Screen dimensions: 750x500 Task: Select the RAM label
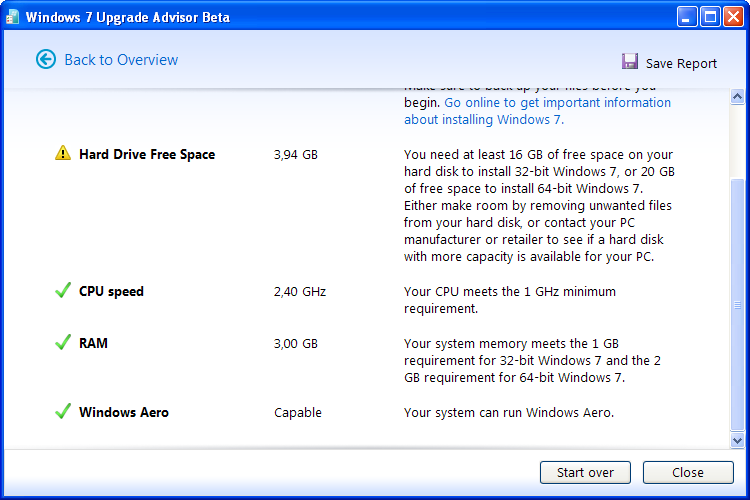point(93,343)
